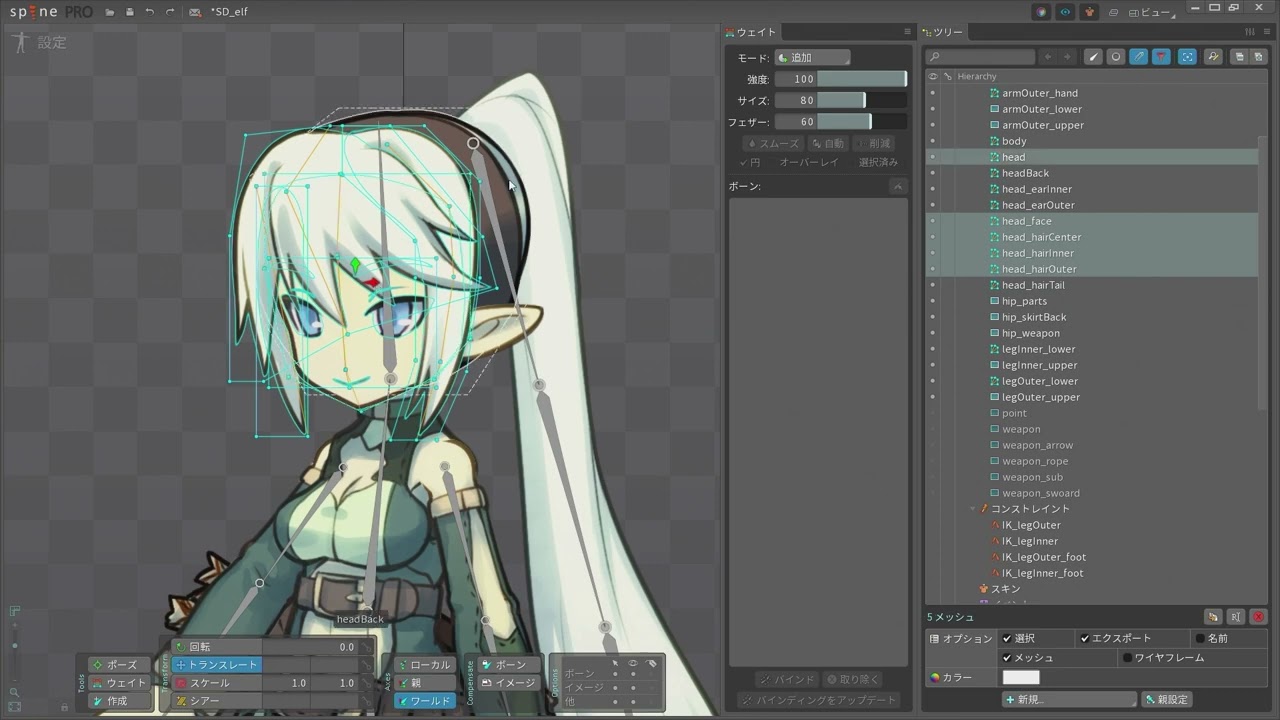The width and height of the screenshot is (1280, 720).
Task: Open the tree panel settings sliders icon
Action: point(1250,32)
